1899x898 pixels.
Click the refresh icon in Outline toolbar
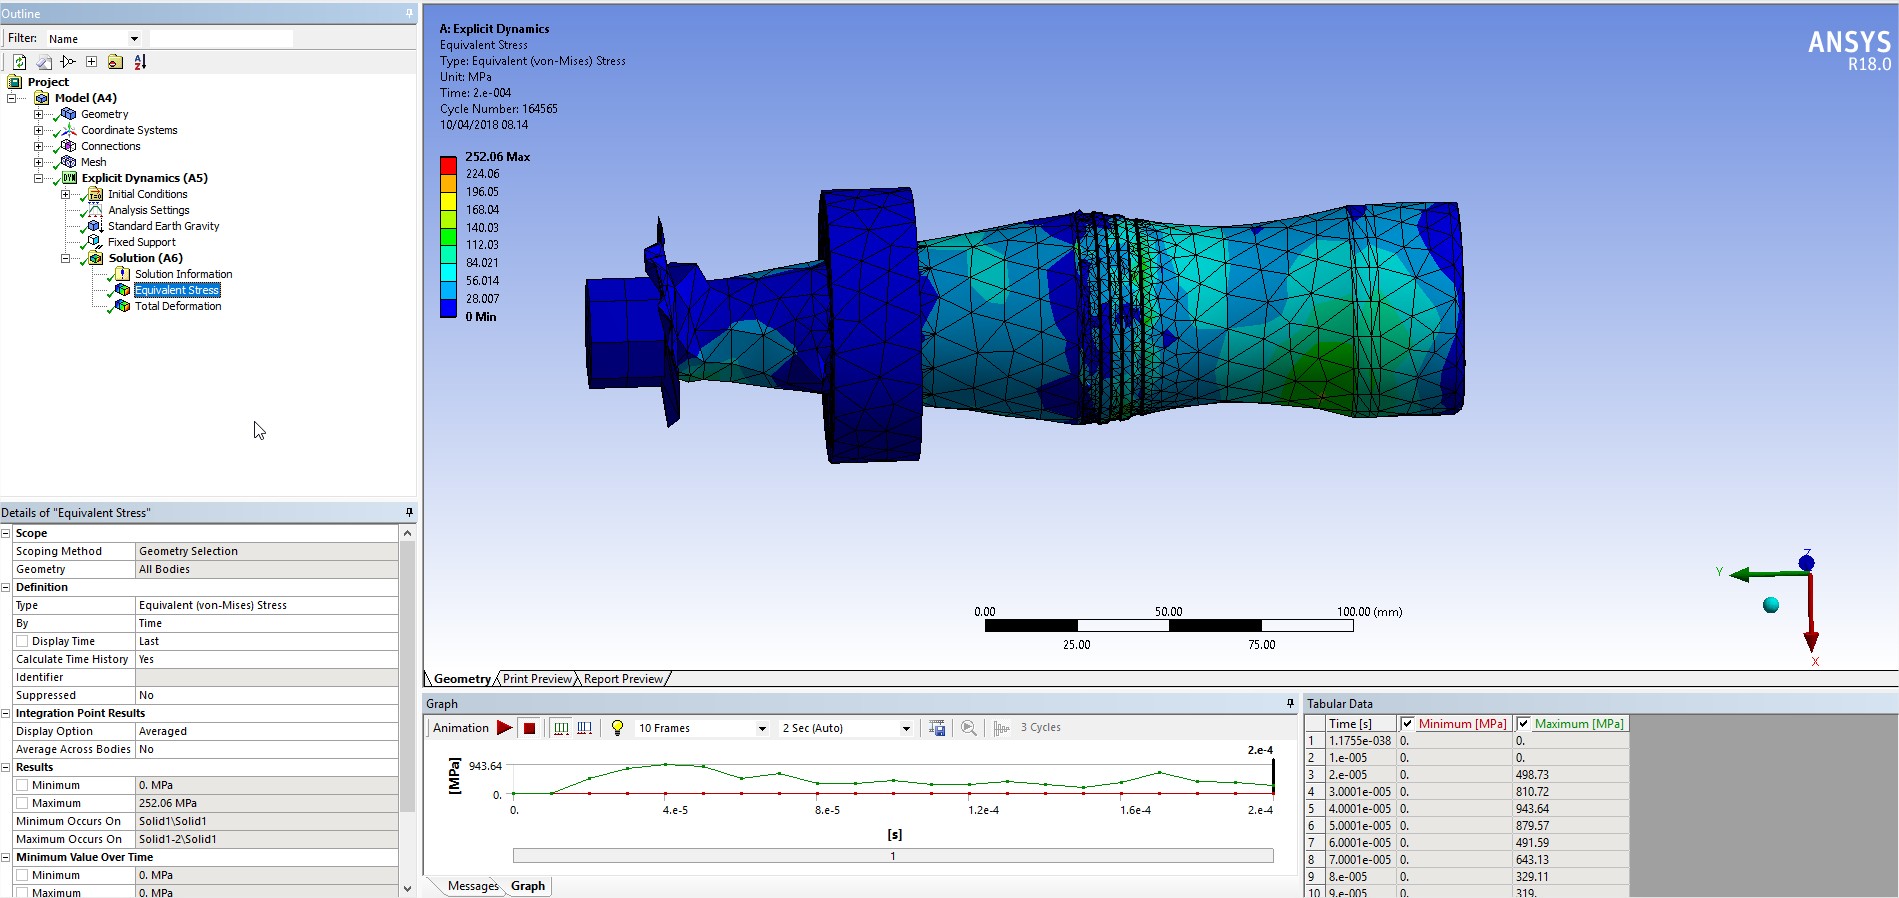[19, 62]
